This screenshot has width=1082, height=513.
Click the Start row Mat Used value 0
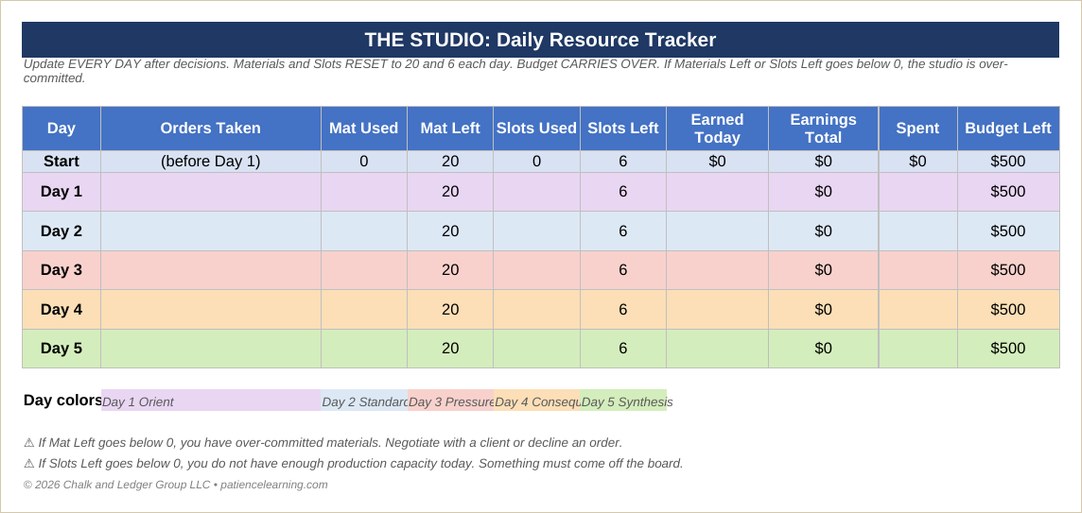click(364, 162)
